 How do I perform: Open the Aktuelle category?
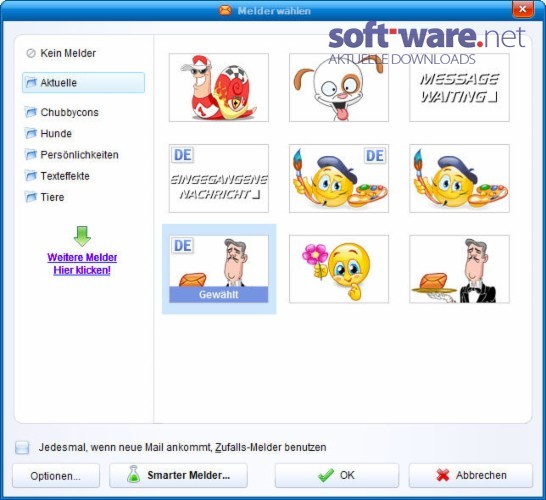pyautogui.click(x=83, y=83)
